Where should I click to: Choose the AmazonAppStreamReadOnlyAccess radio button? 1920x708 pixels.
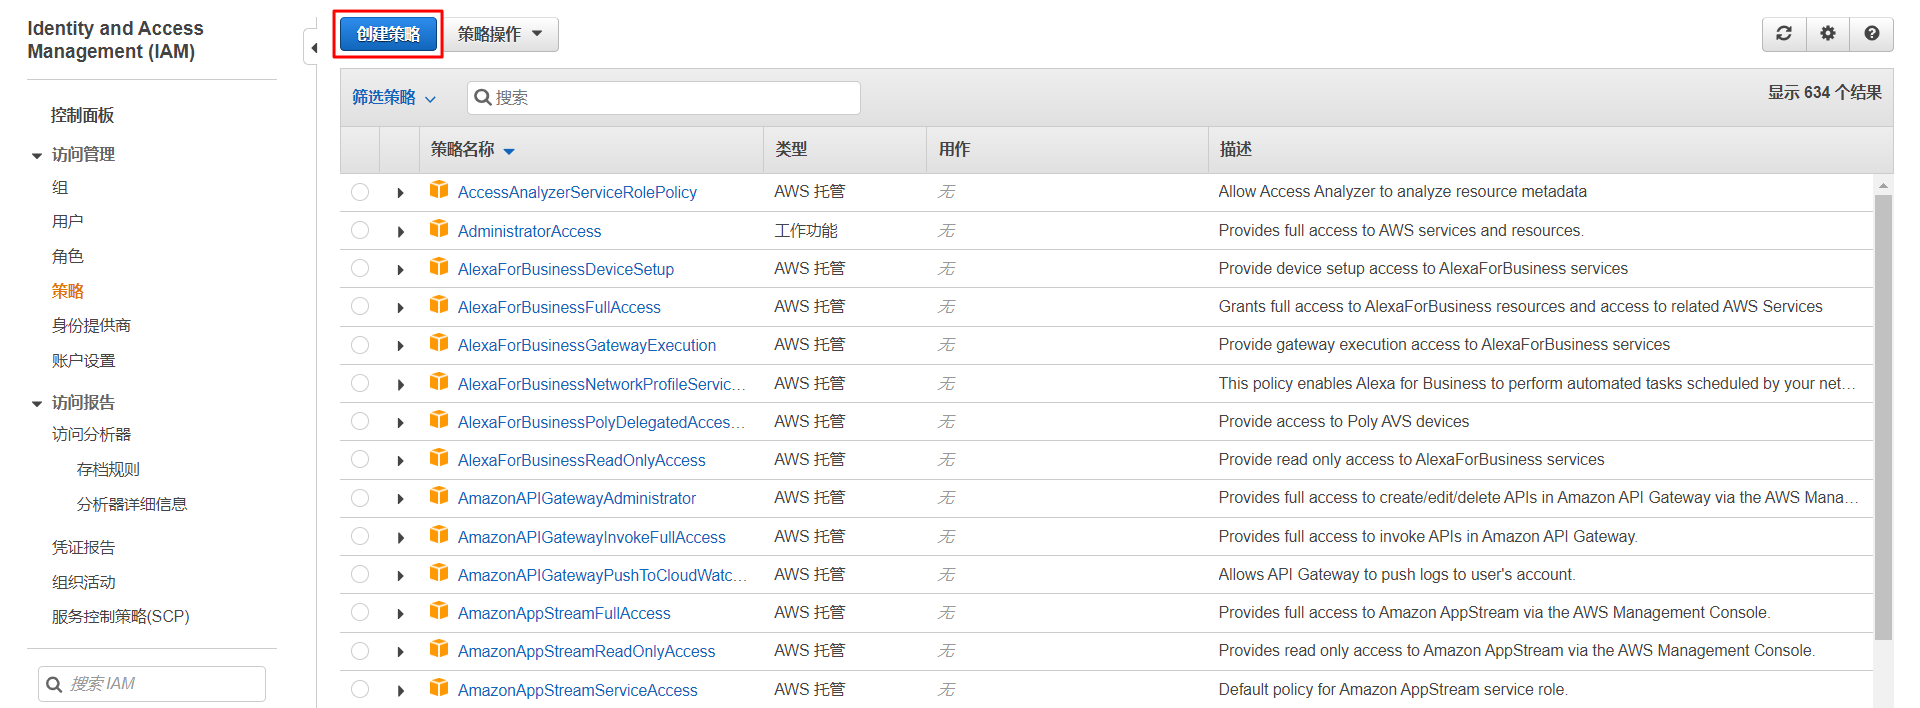point(360,651)
